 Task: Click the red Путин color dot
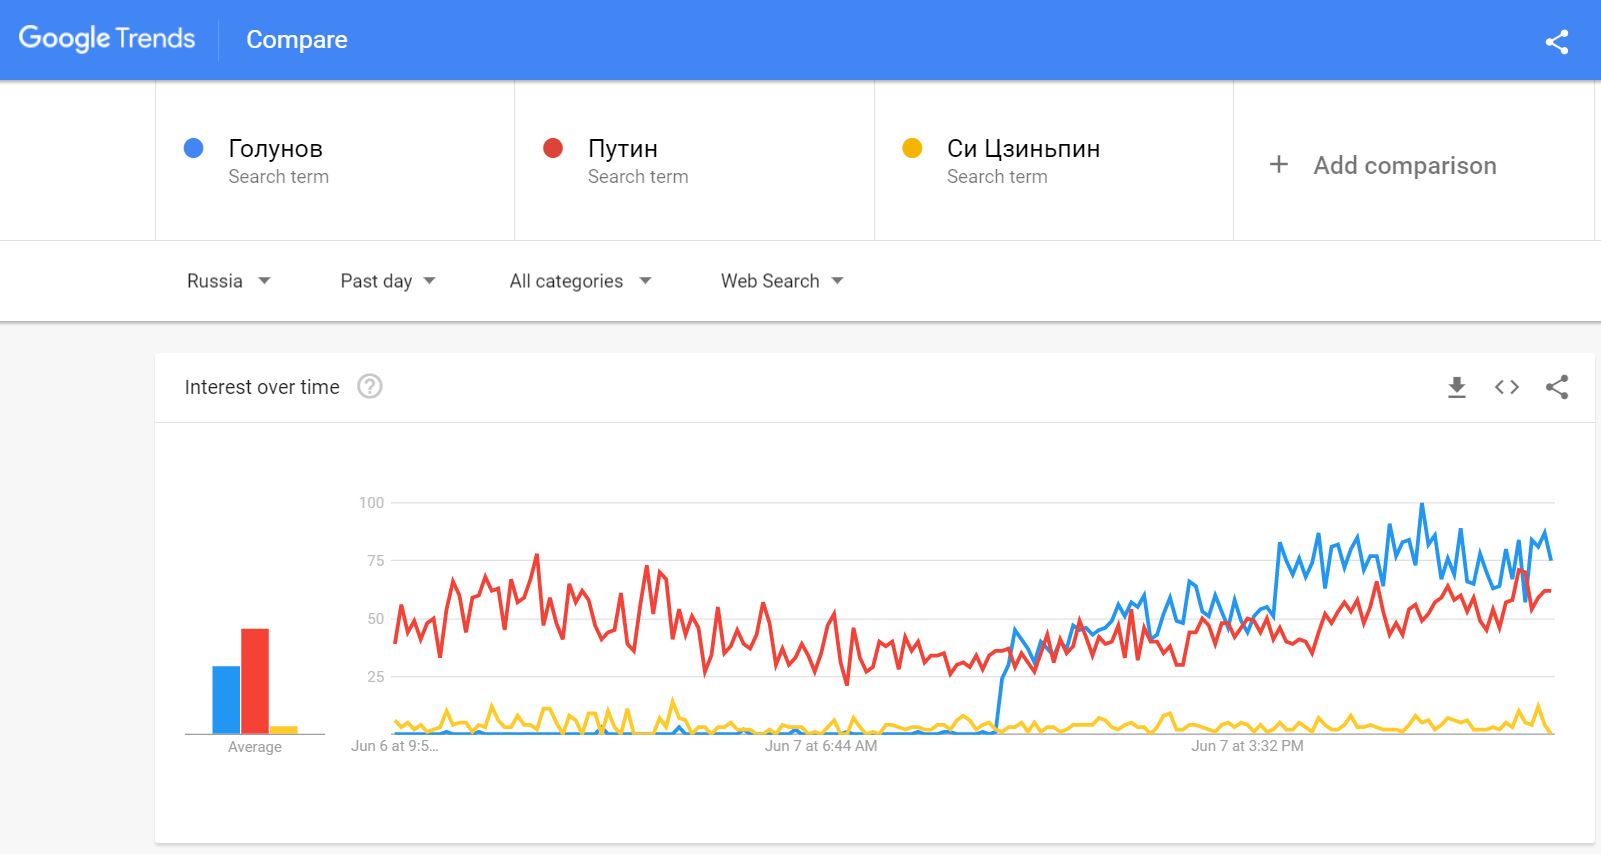(x=553, y=148)
